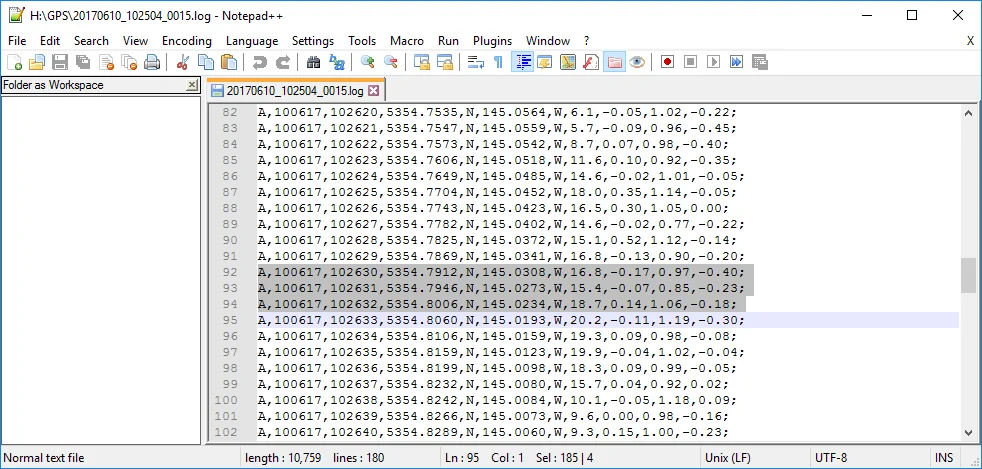Open the Document Map icon
This screenshot has width=982, height=469.
point(567,62)
